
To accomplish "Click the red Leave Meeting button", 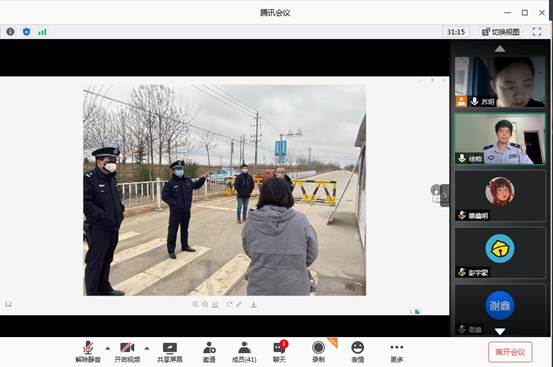I will click(x=510, y=352).
